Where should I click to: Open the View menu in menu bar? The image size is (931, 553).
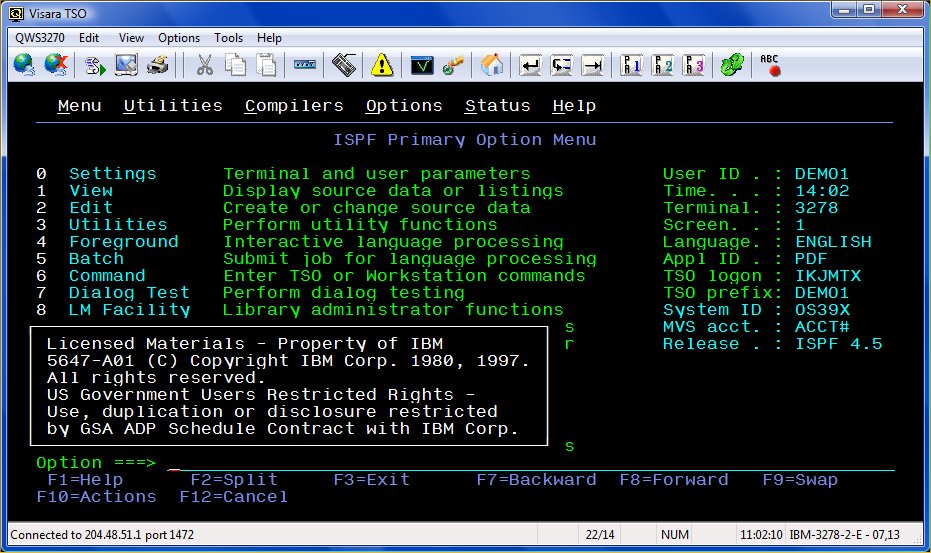pyautogui.click(x=131, y=38)
